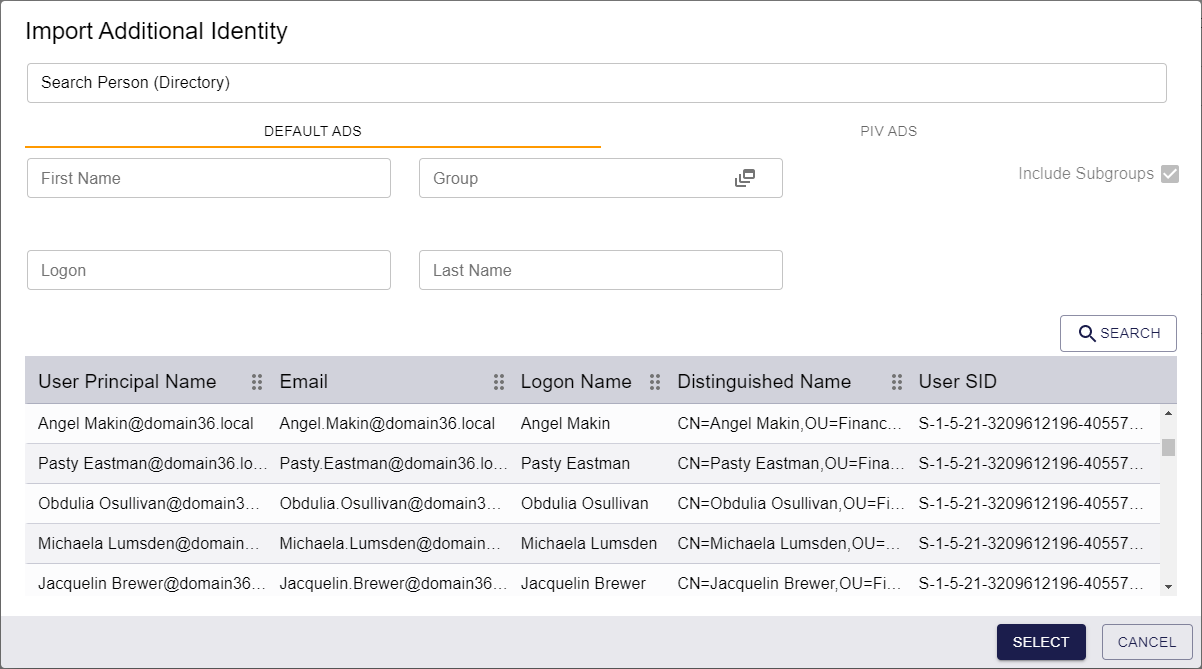This screenshot has height=669, width=1202.
Task: Click table scrollbar up arrow
Action: coord(1168,412)
